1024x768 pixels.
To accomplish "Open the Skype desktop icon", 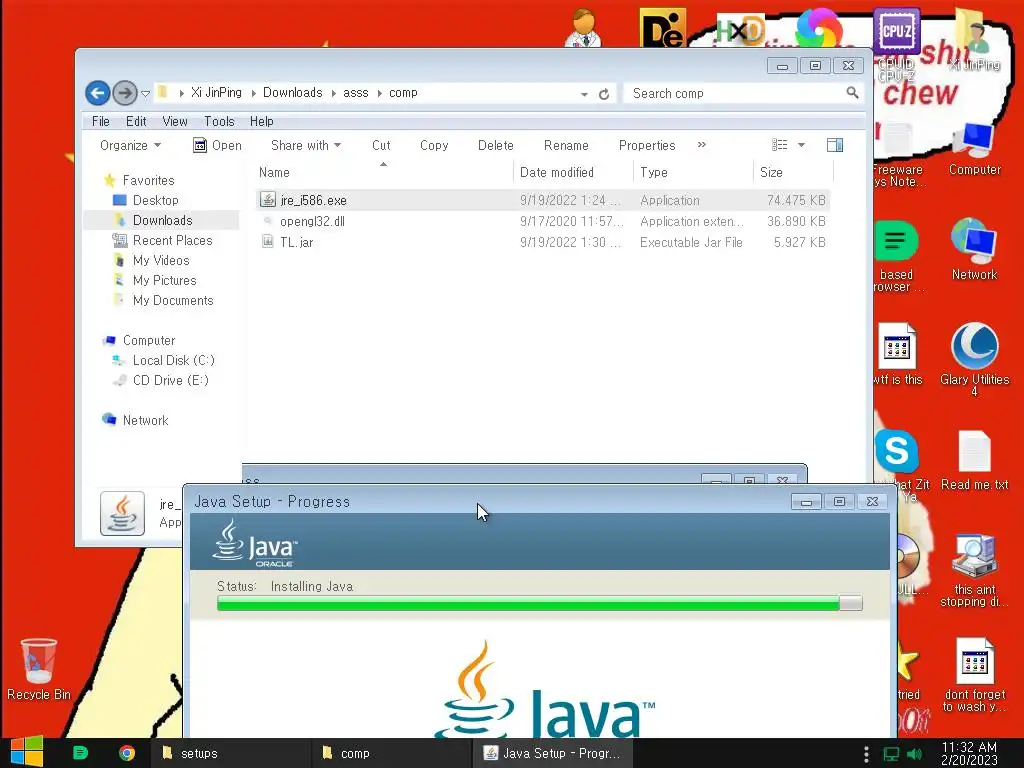I will (x=897, y=451).
